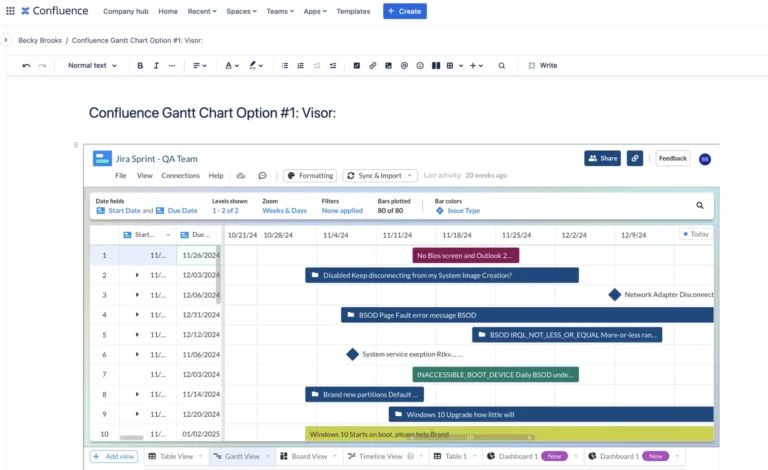Open the Visor Help menu

click(216, 176)
